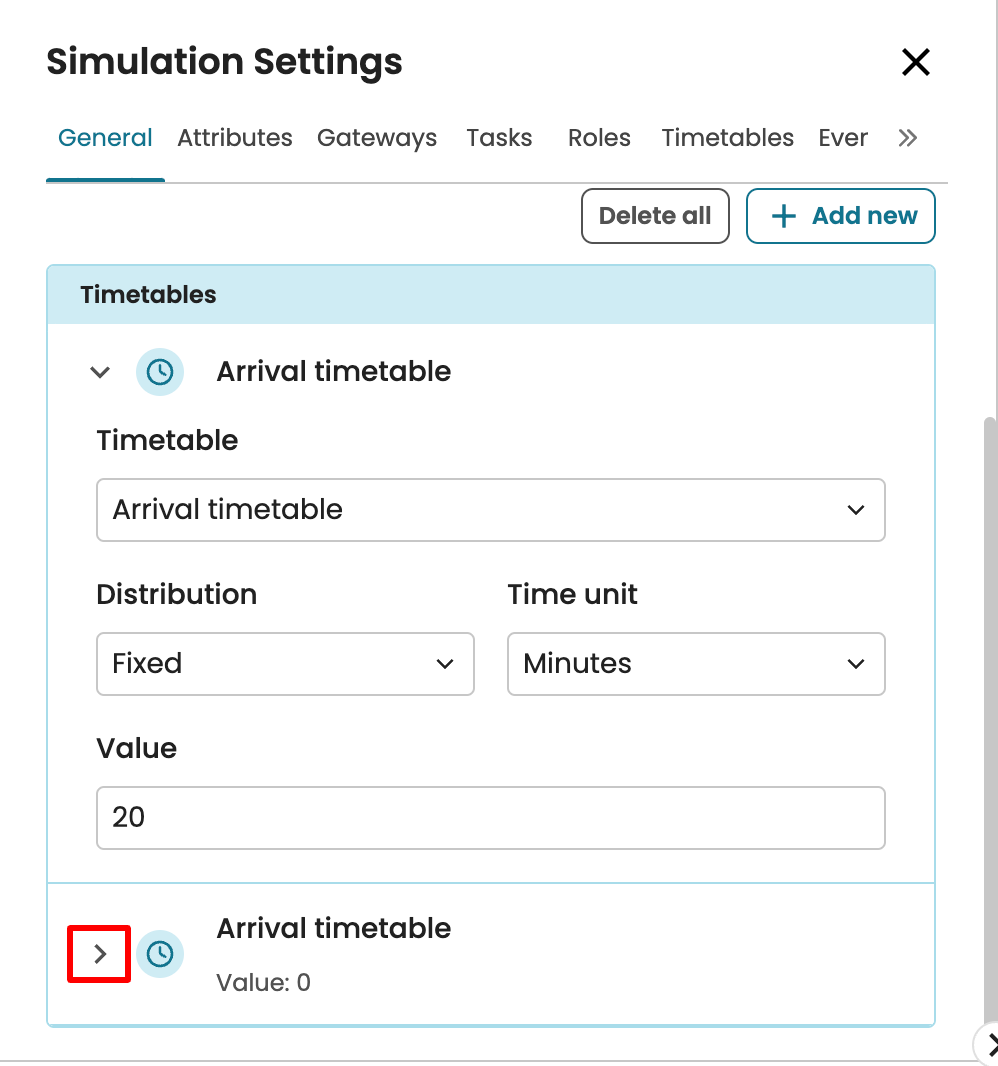This screenshot has height=1066, width=998.
Task: Click plus icon in Add new button
Action: (785, 216)
